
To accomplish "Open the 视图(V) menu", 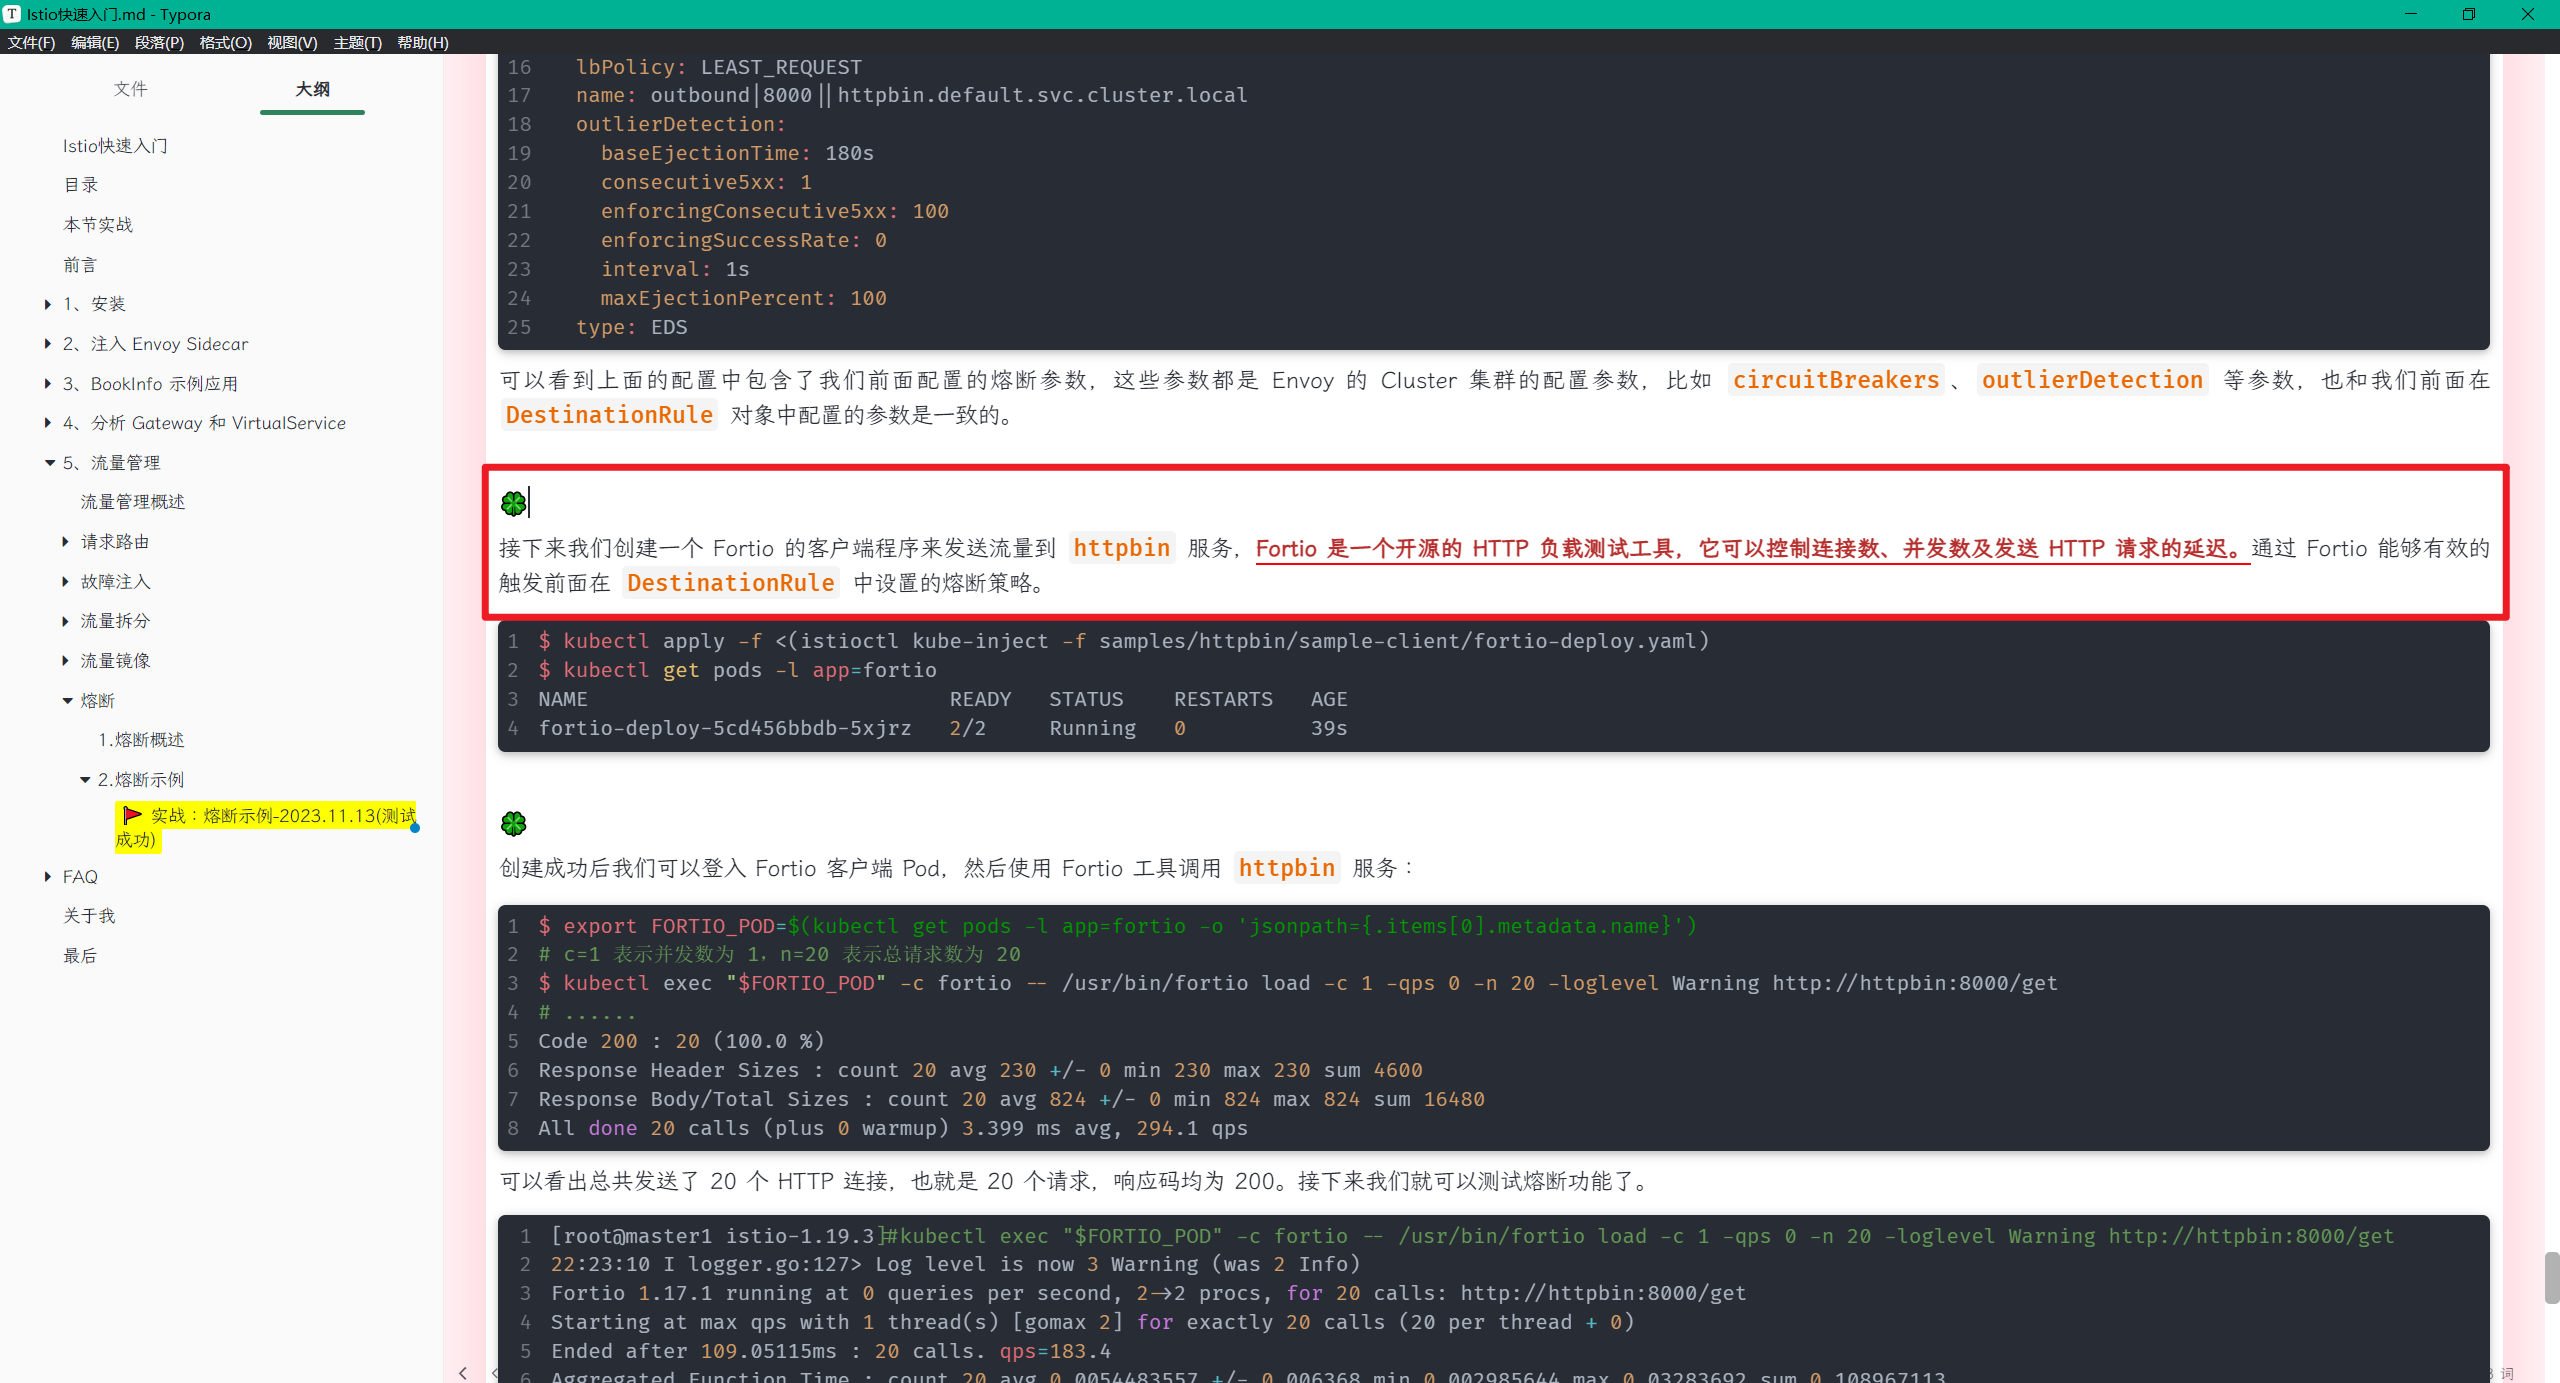I will (292, 42).
